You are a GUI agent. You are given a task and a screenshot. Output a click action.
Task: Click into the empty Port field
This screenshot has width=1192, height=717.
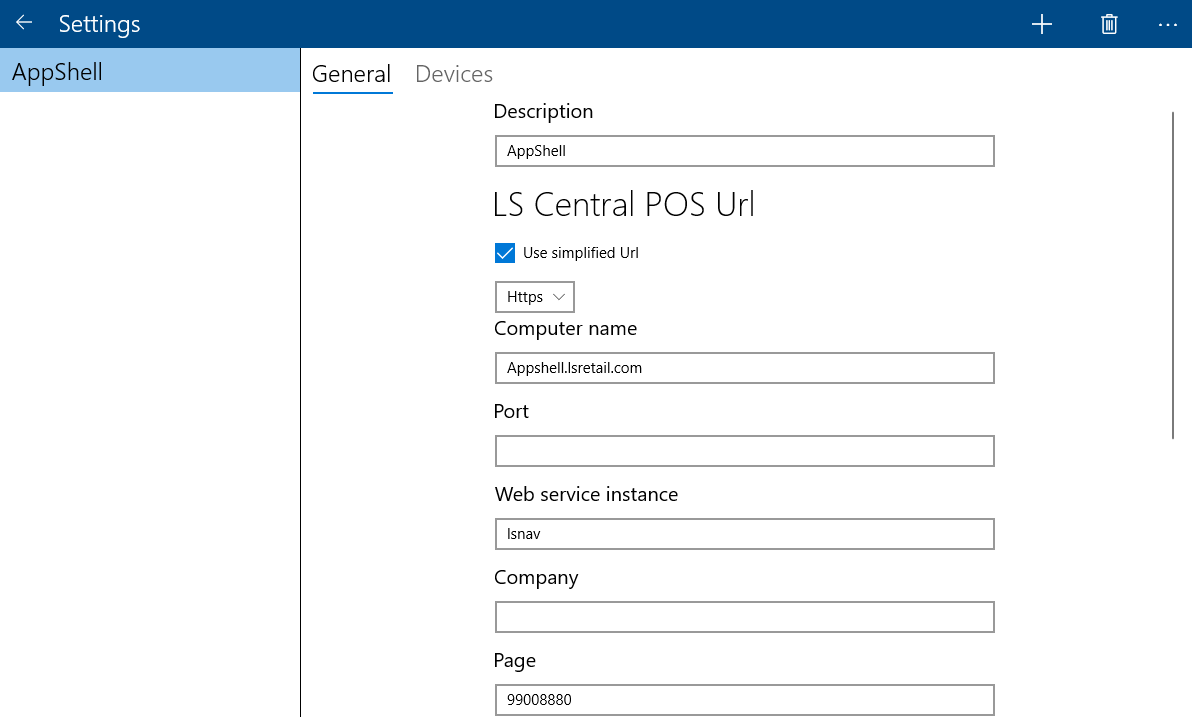pos(744,451)
